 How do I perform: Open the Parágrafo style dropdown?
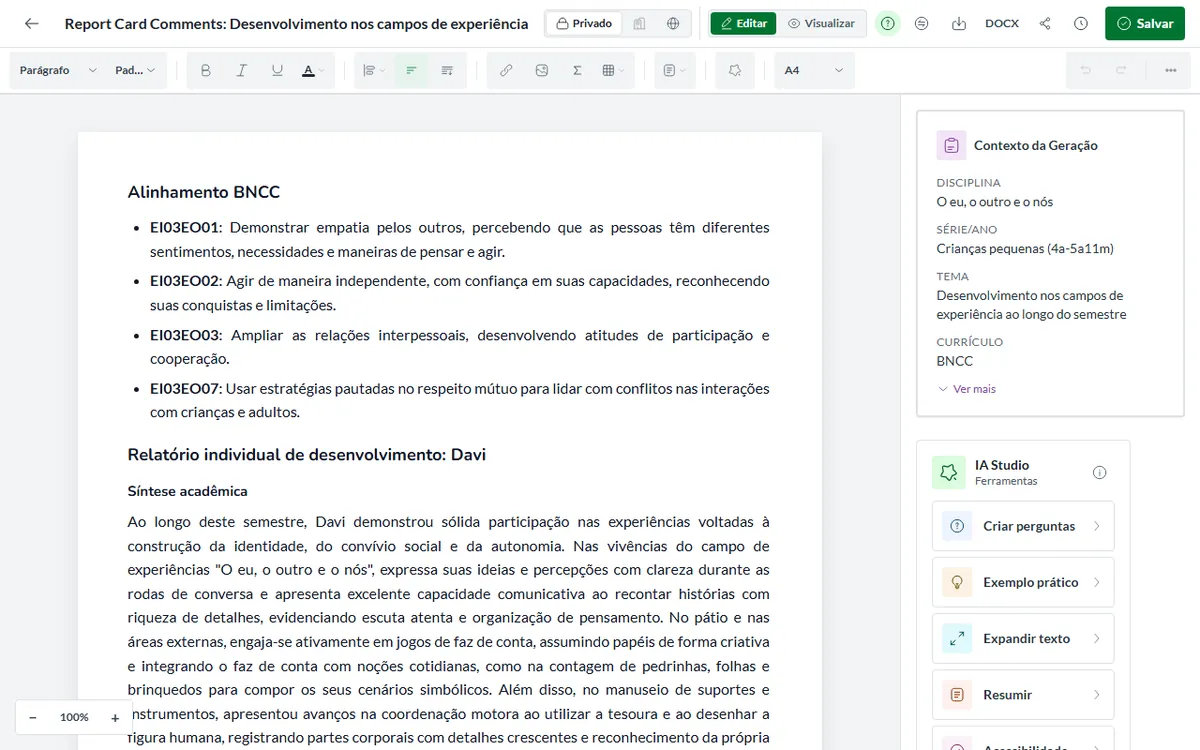58,71
